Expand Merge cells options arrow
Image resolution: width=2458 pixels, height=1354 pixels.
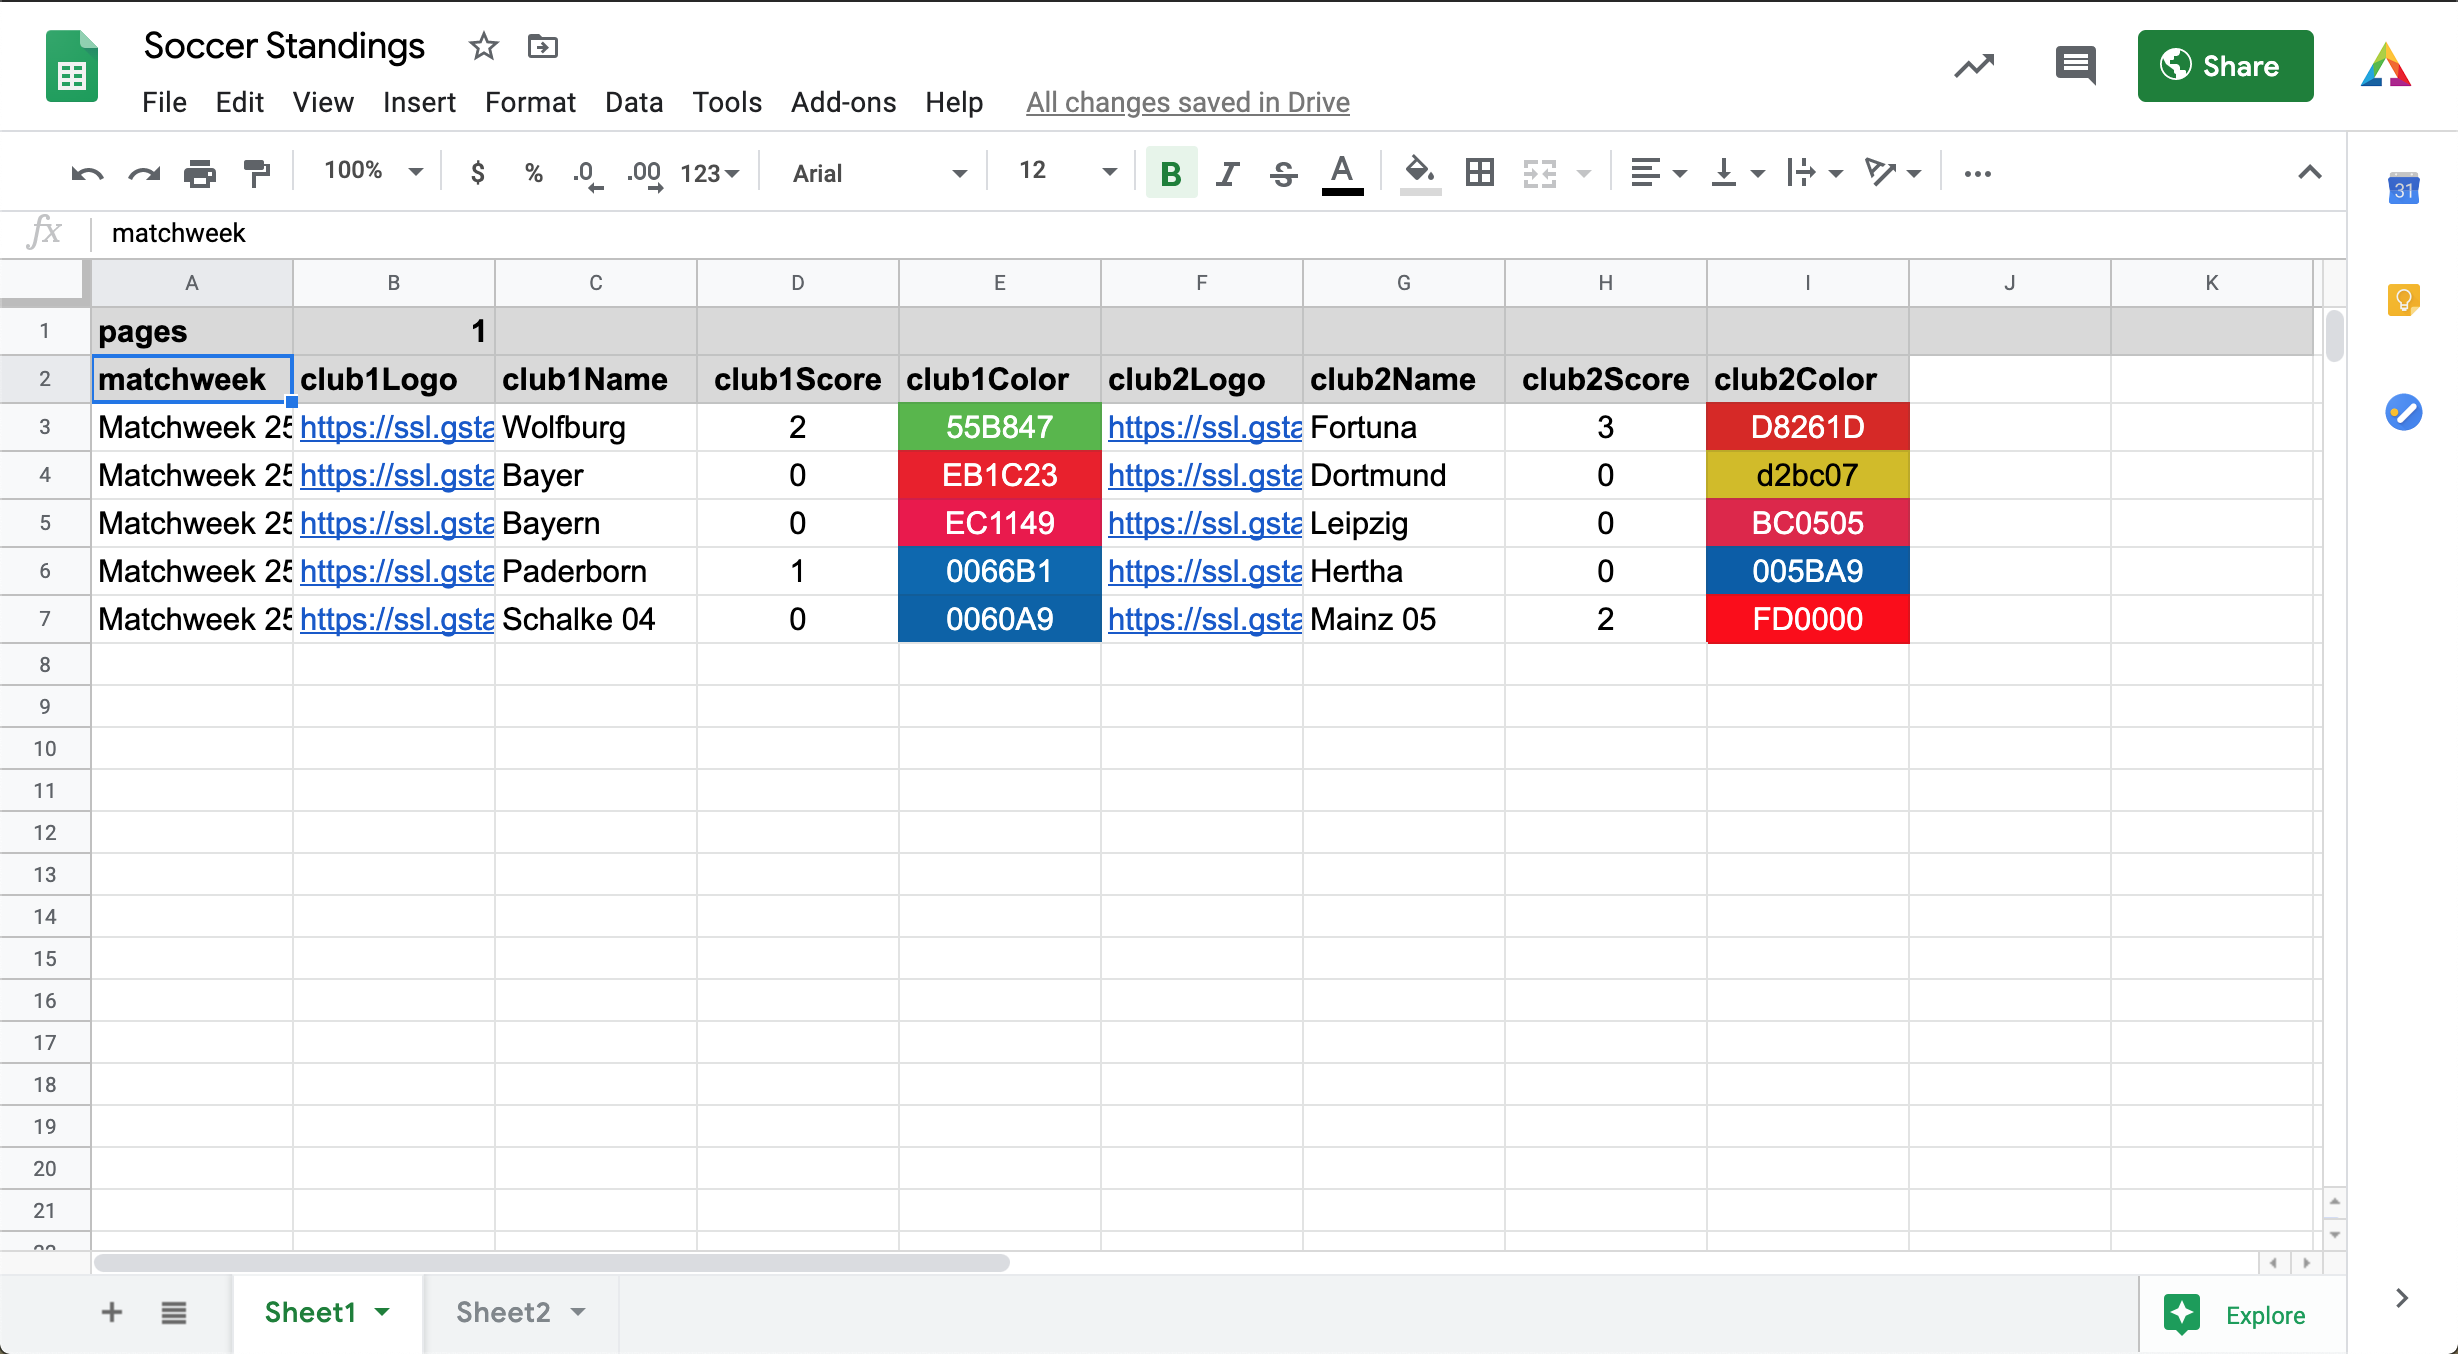click(1584, 174)
